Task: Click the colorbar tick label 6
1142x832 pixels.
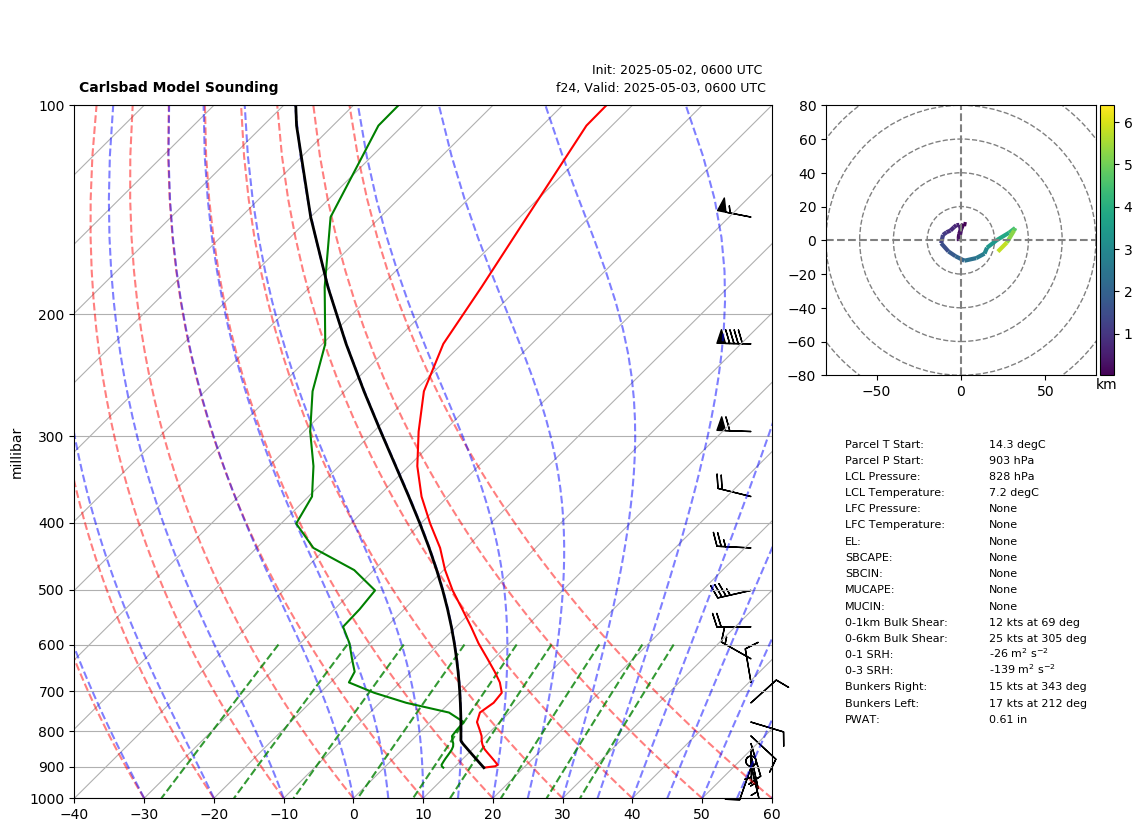Action: (x=1128, y=124)
